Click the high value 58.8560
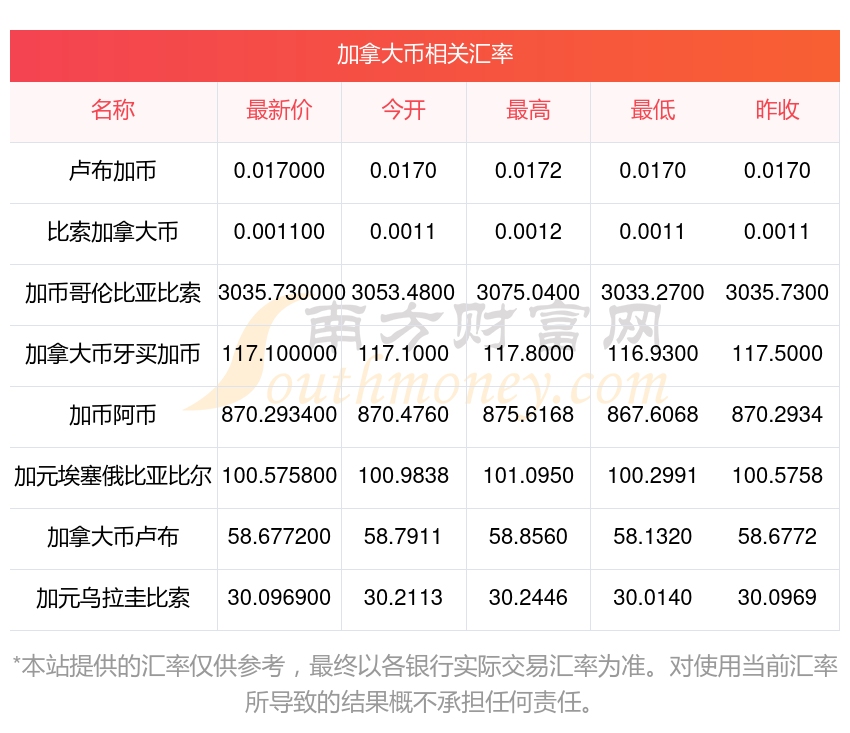Image resolution: width=850 pixels, height=733 pixels. point(528,537)
